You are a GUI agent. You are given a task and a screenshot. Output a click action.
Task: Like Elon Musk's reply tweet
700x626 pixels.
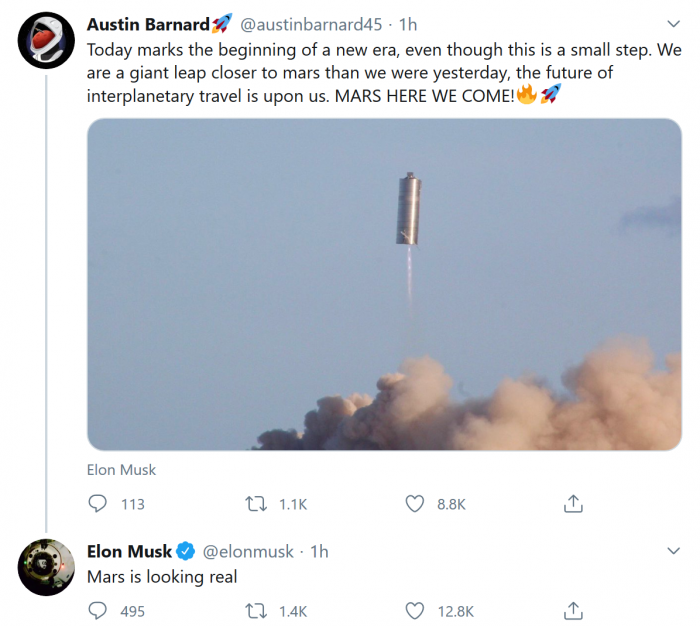click(414, 610)
